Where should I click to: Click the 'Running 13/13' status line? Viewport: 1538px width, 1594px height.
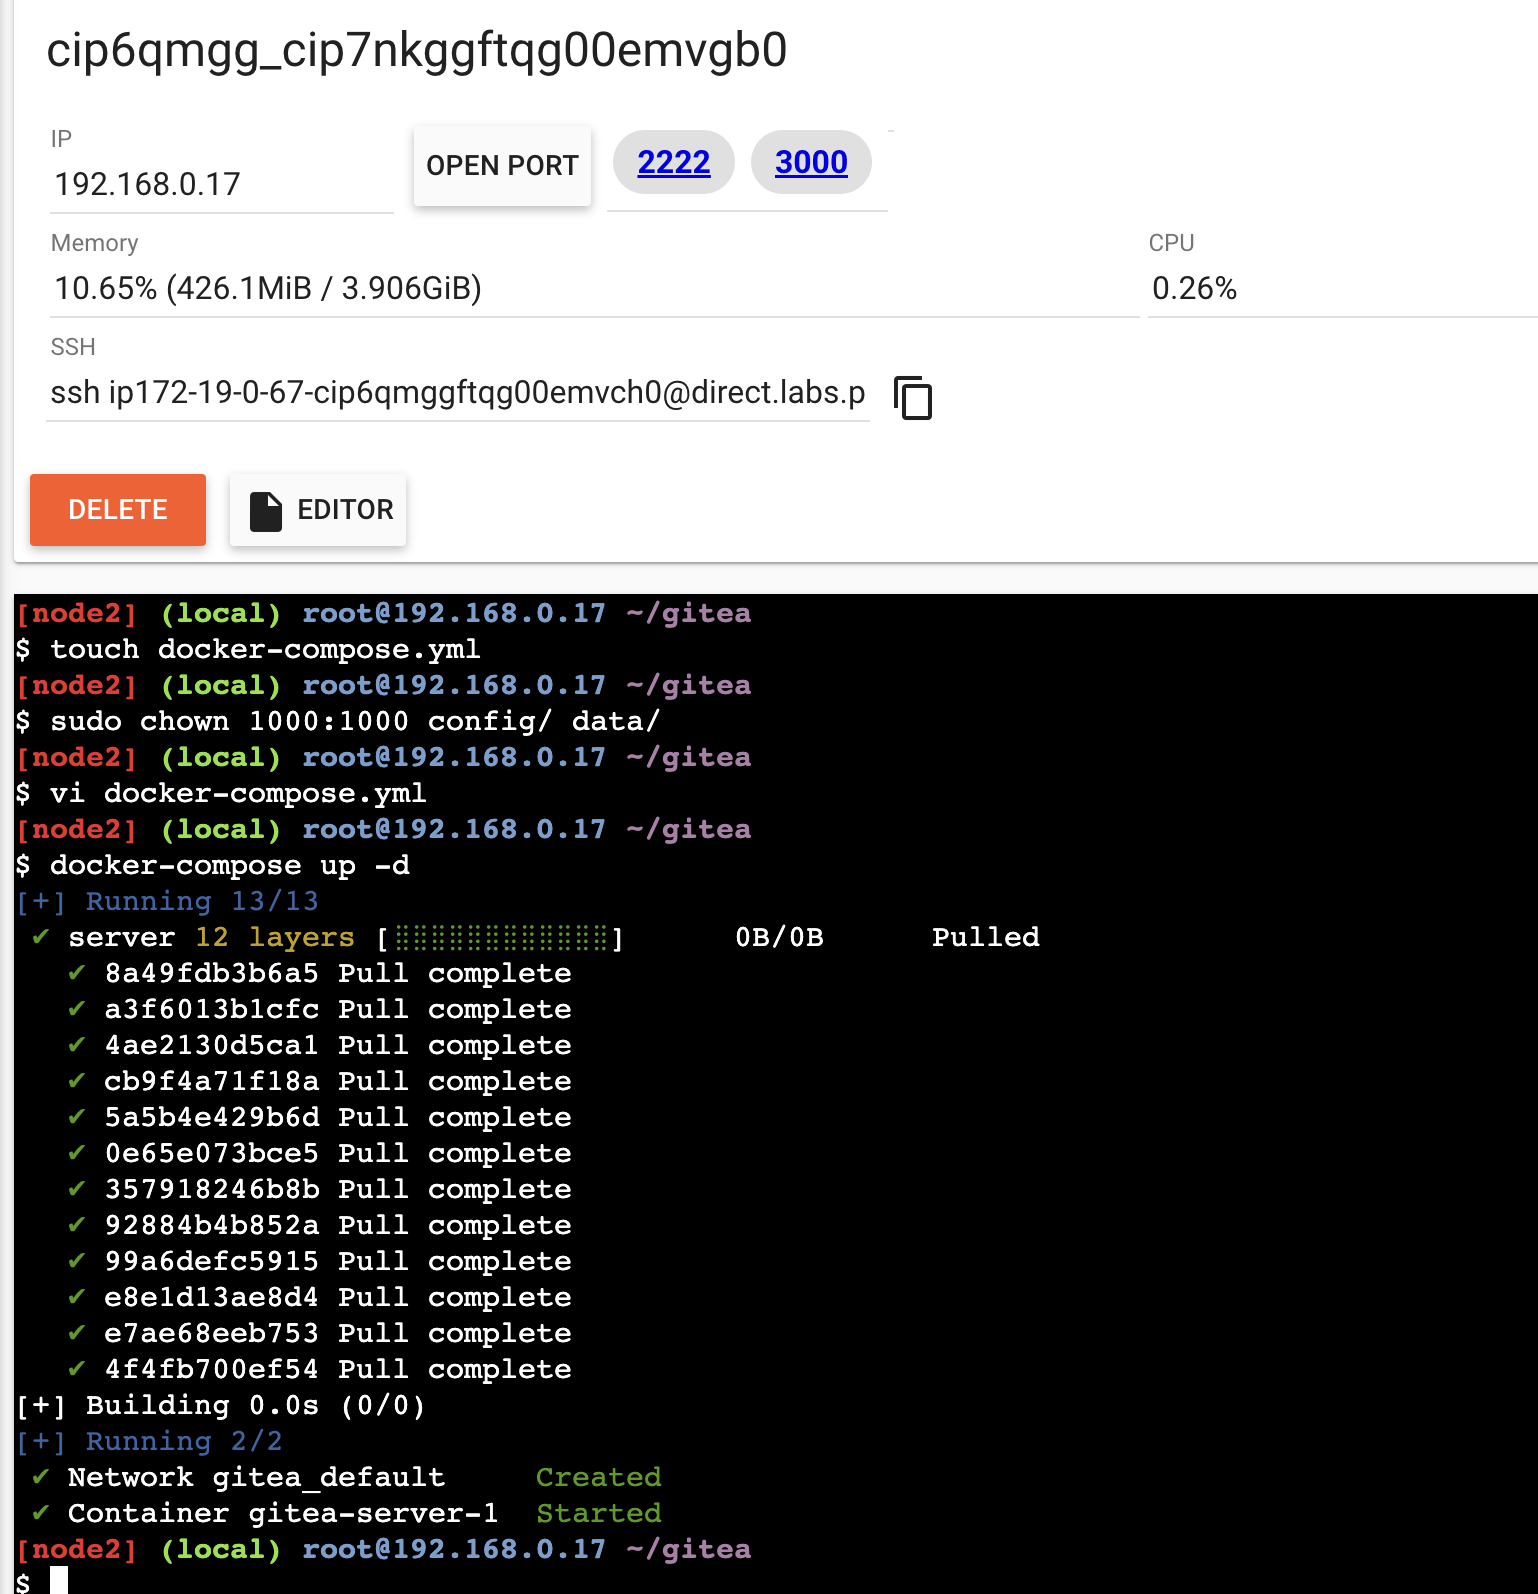click(x=167, y=901)
